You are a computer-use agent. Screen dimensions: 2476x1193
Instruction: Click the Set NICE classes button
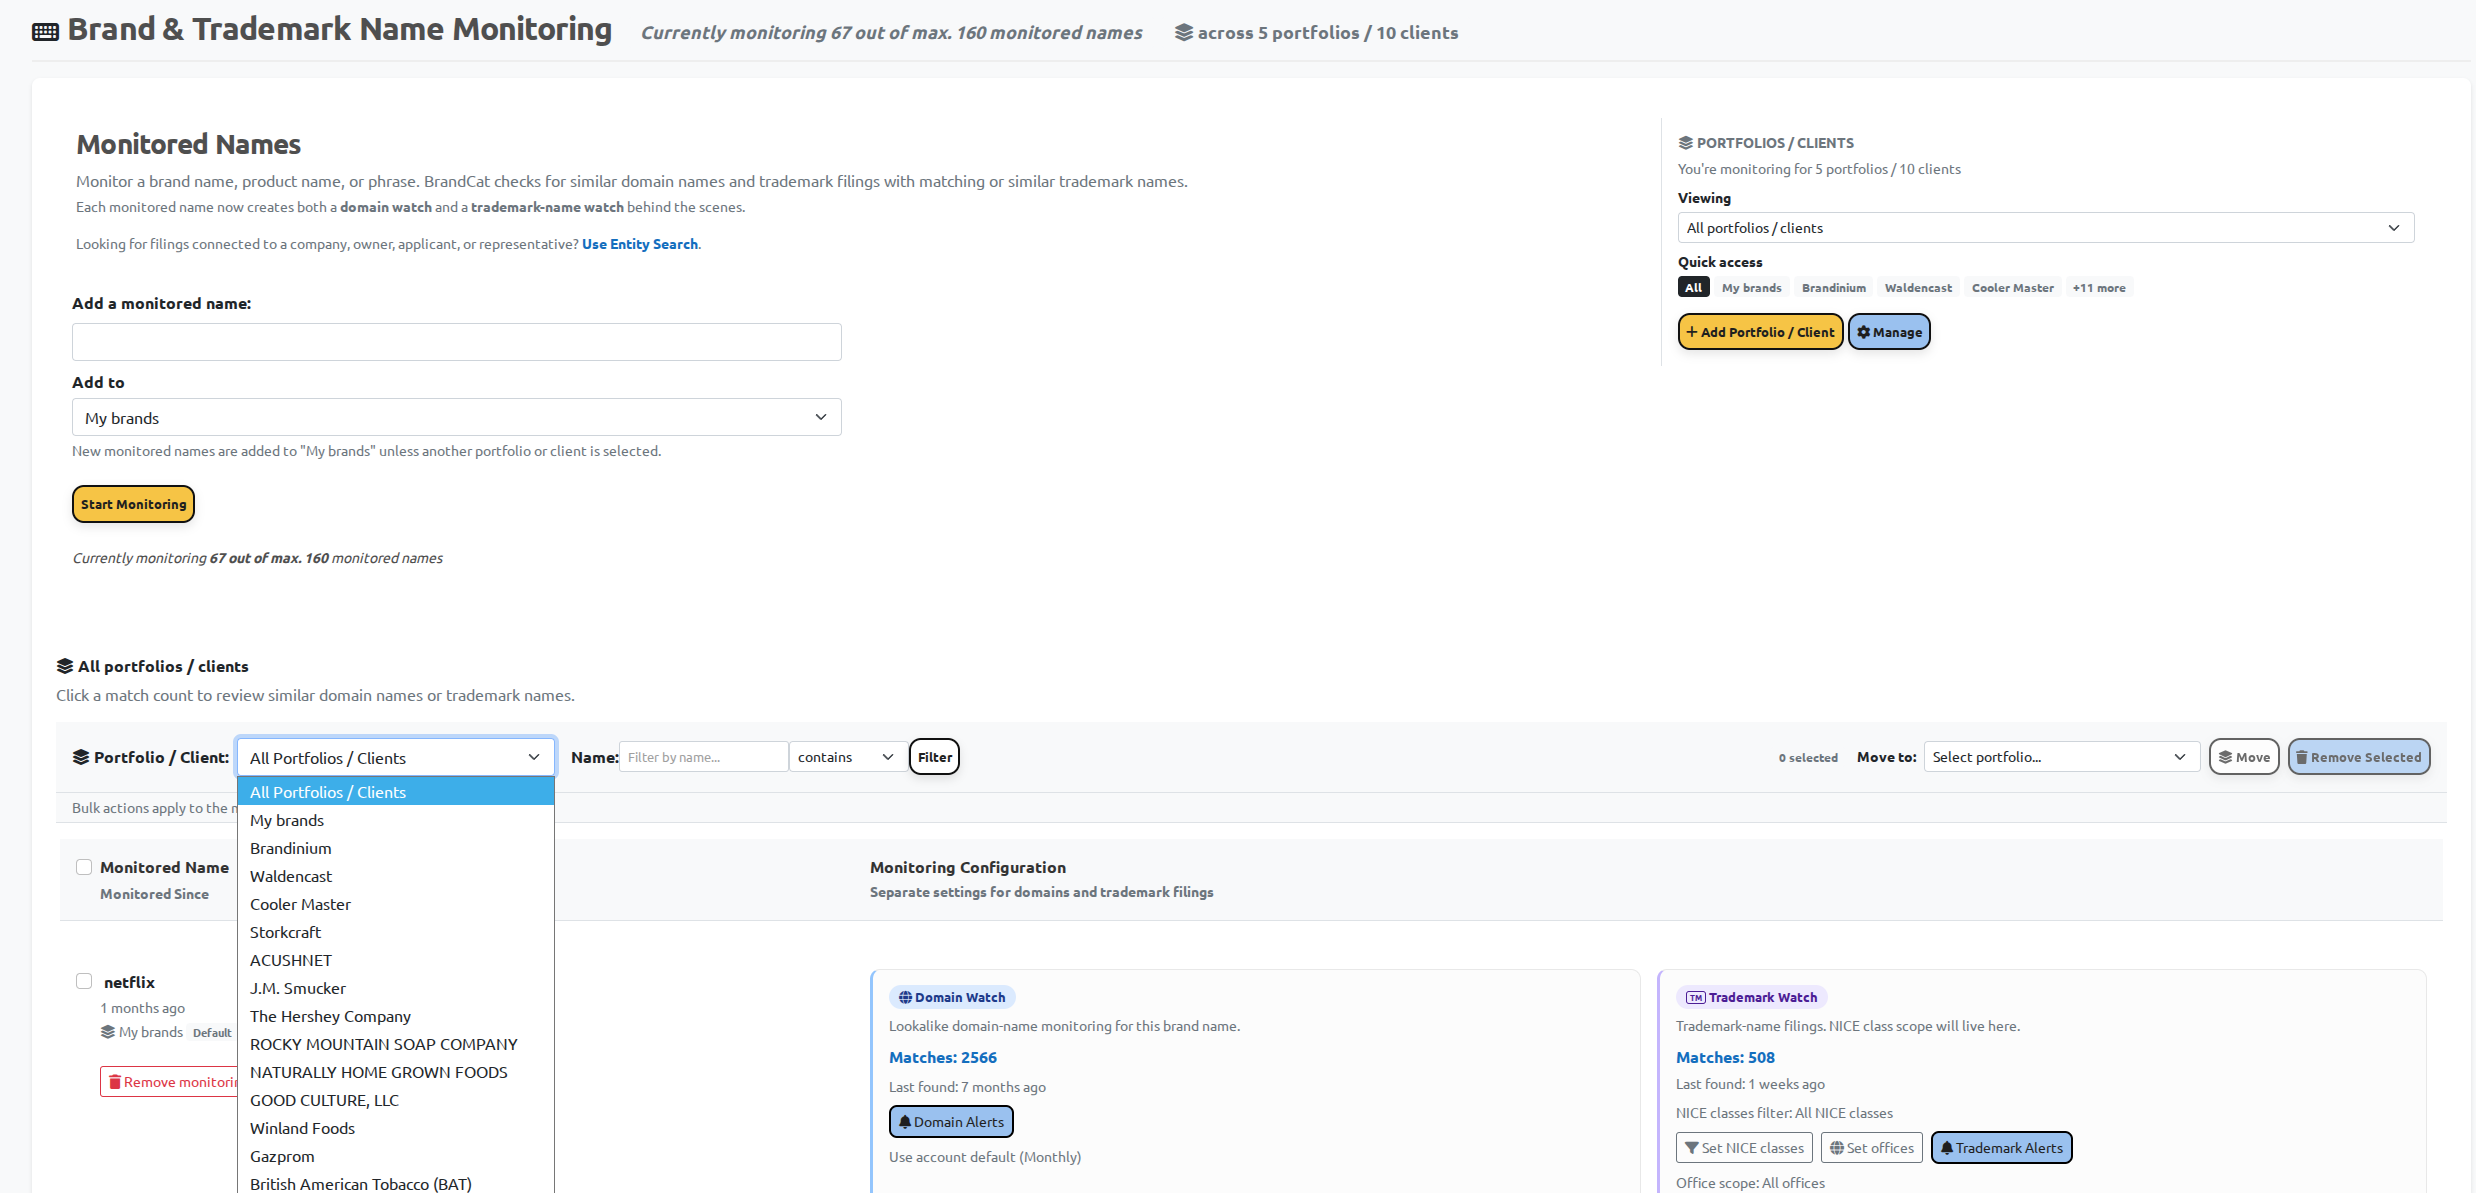click(1744, 1148)
